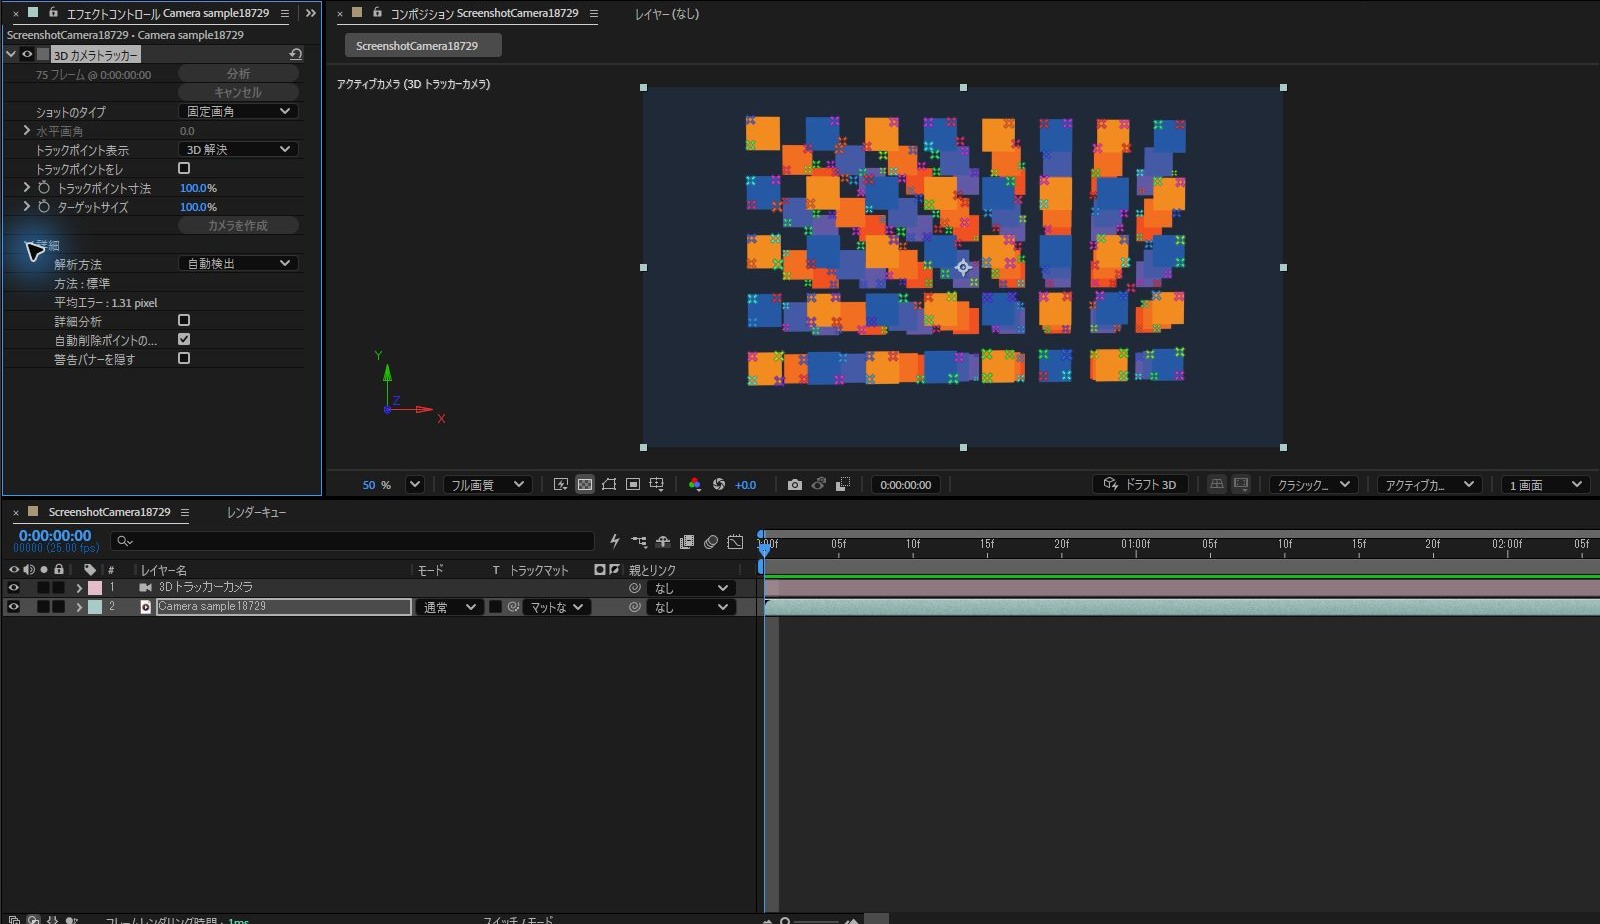This screenshot has width=1600, height=924.
Task: Click the teal label swatch of Camera sample18729
Action: coord(95,607)
